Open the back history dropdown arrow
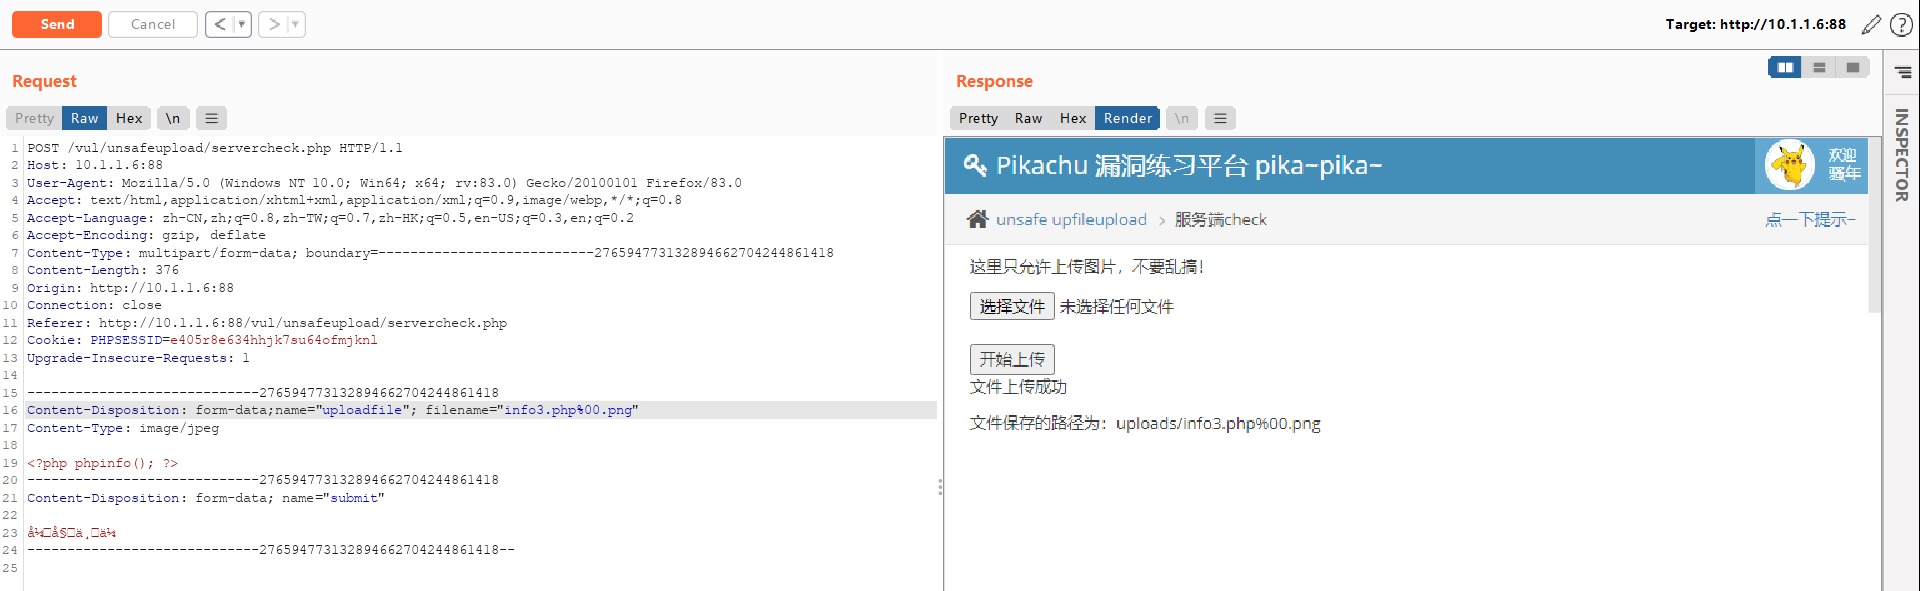The width and height of the screenshot is (1920, 591). (x=242, y=24)
